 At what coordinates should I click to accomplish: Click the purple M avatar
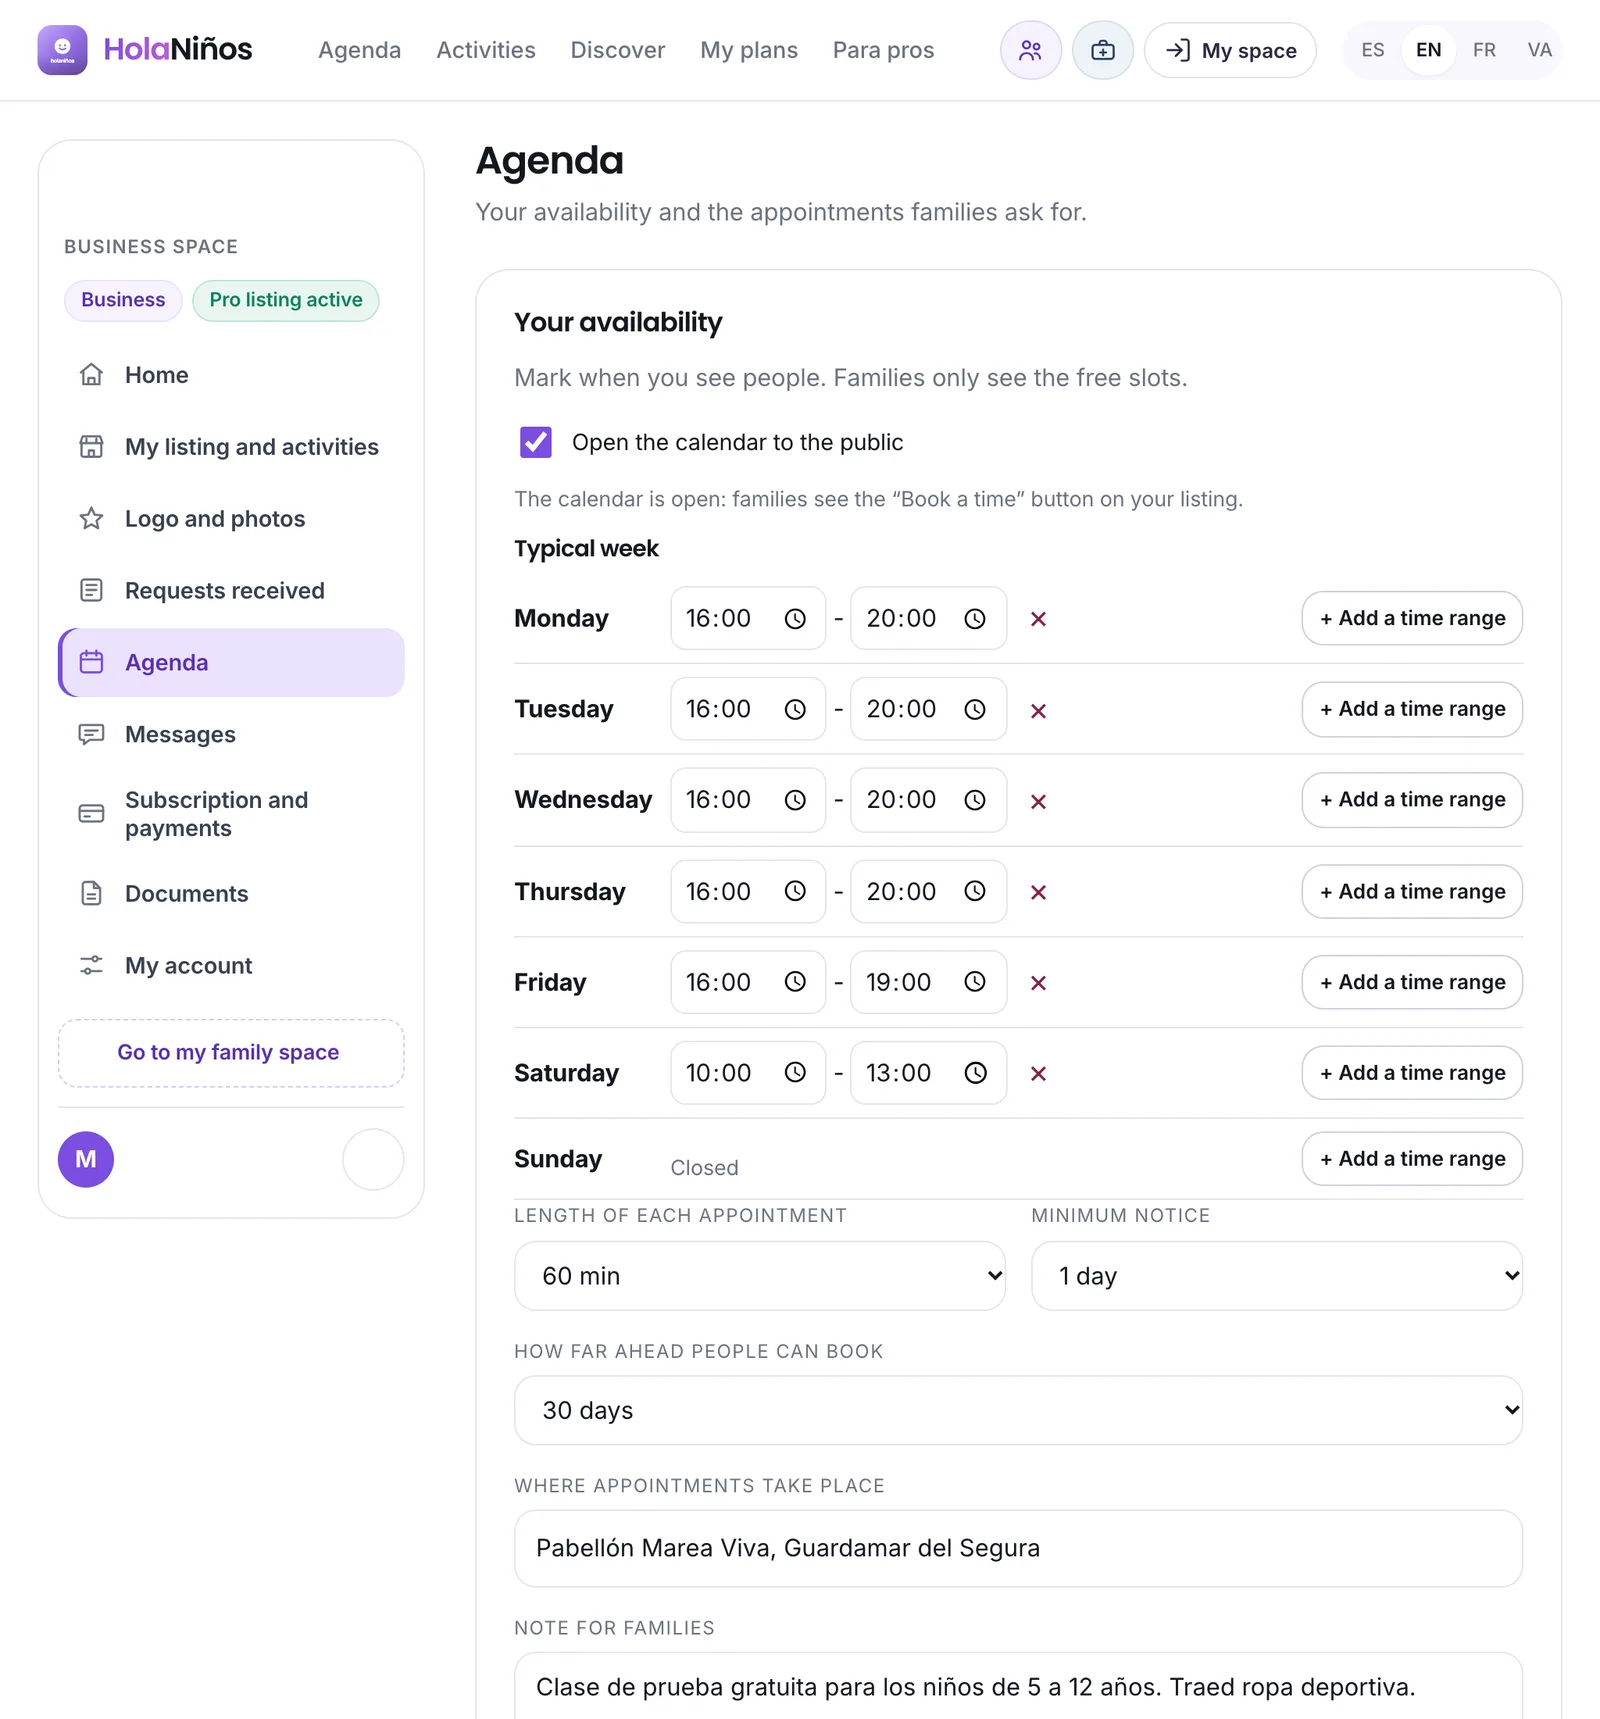[x=86, y=1159]
